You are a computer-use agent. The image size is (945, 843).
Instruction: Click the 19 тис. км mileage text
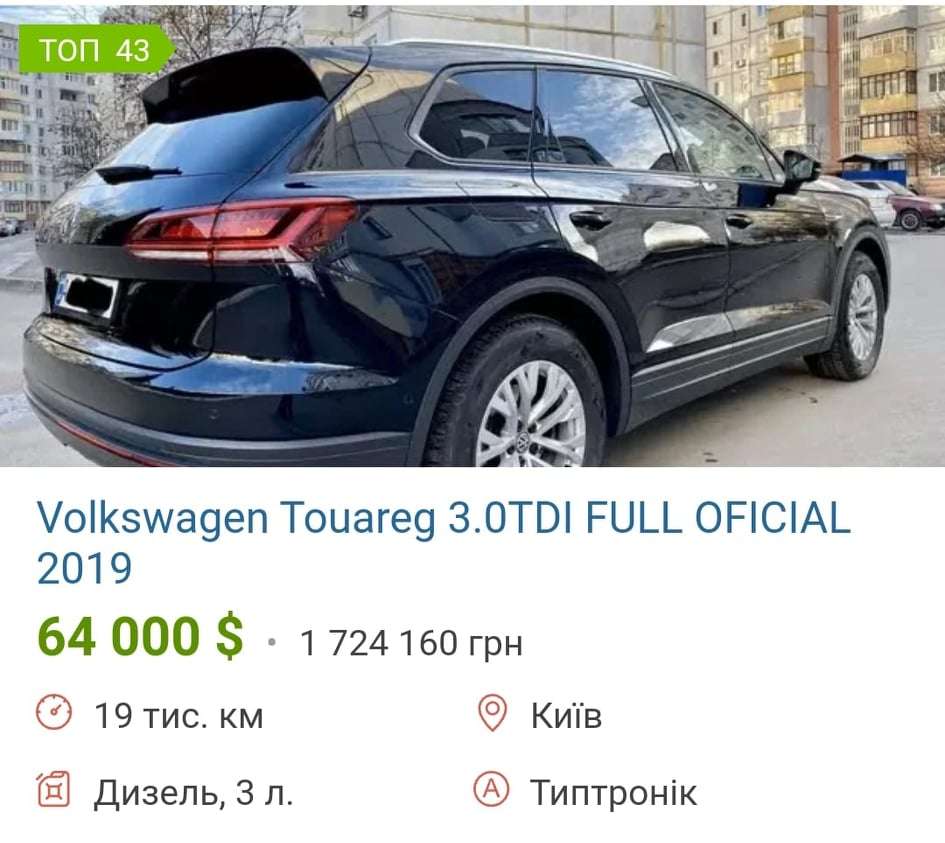click(x=179, y=715)
